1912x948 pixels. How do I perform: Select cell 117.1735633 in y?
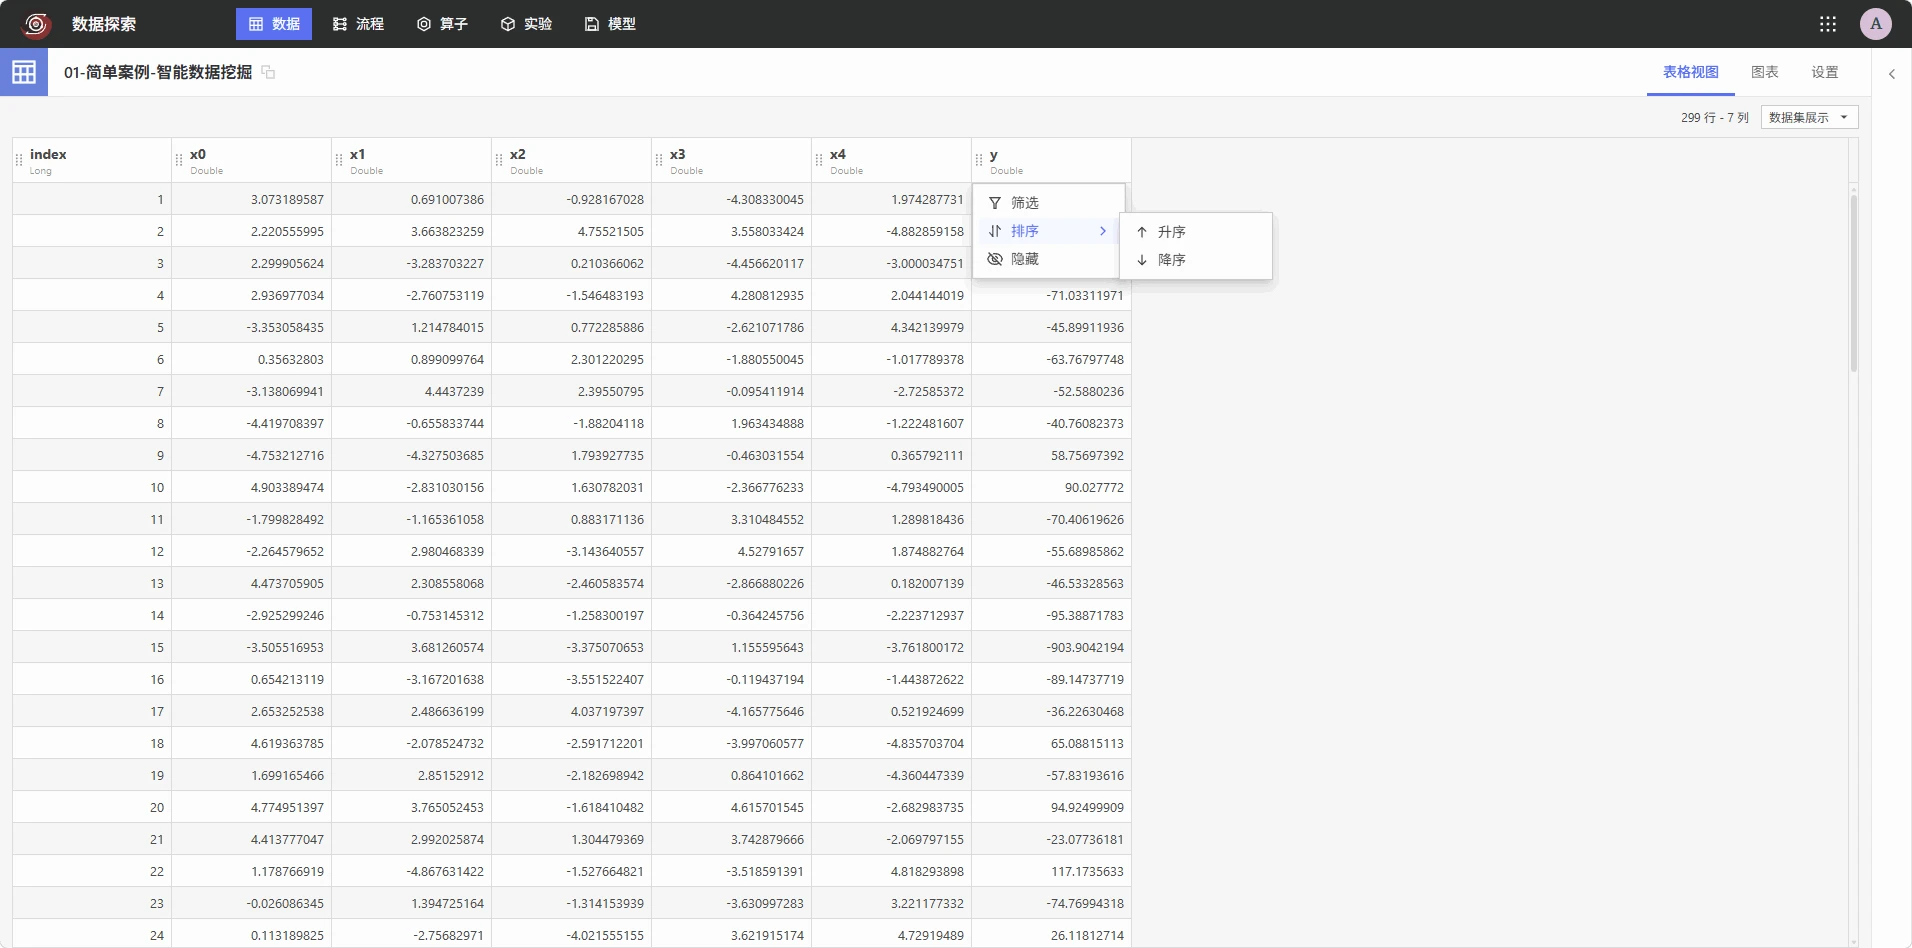[x=1052, y=871]
